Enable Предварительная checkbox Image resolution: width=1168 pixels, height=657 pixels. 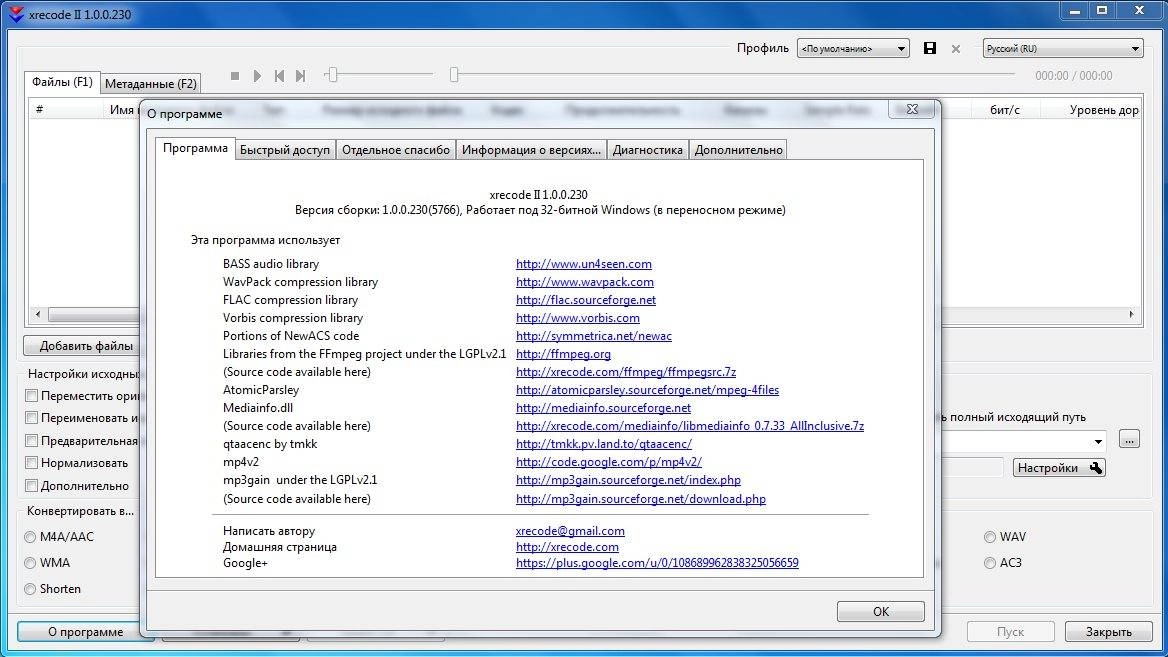31,441
